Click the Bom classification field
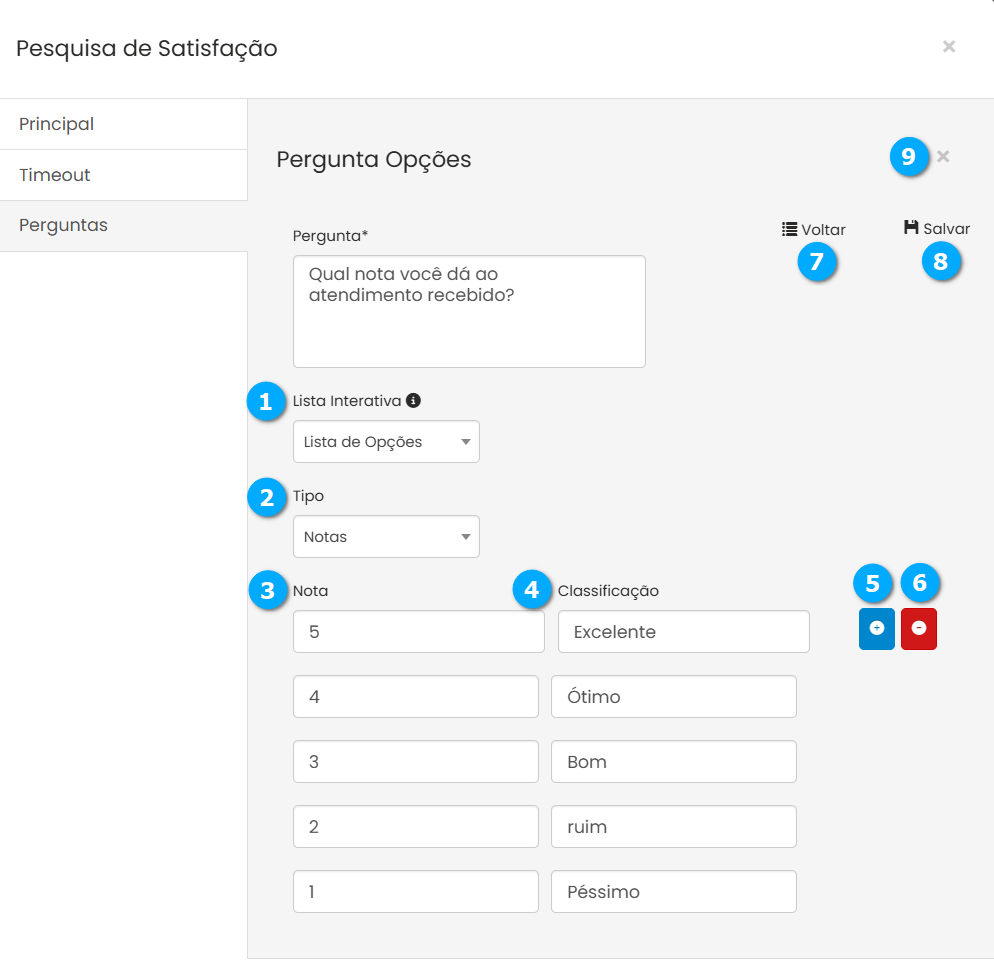Screen dimensions: 994x978 click(x=673, y=762)
